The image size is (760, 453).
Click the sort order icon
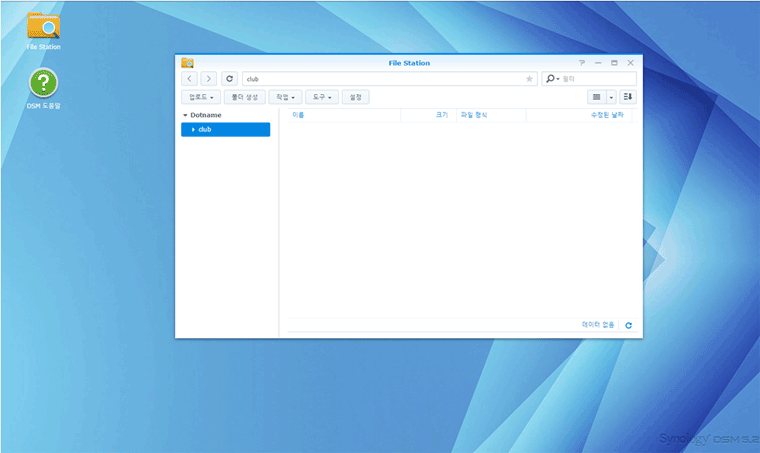tap(628, 97)
